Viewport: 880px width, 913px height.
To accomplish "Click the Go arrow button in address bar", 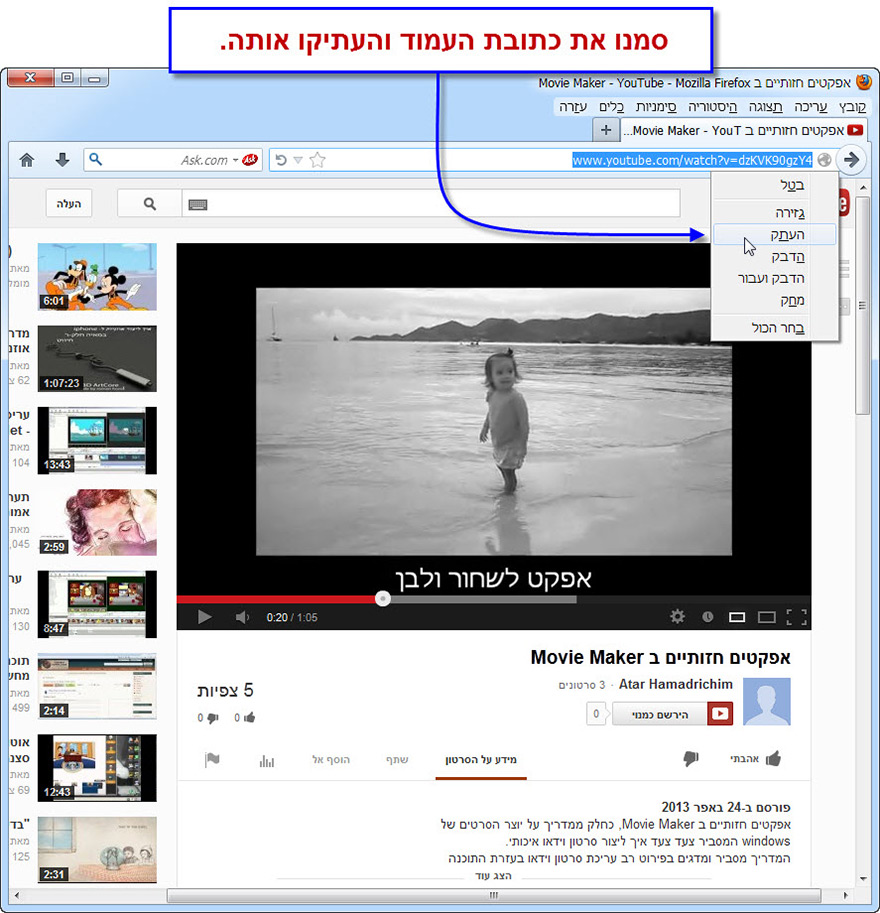I will [851, 160].
